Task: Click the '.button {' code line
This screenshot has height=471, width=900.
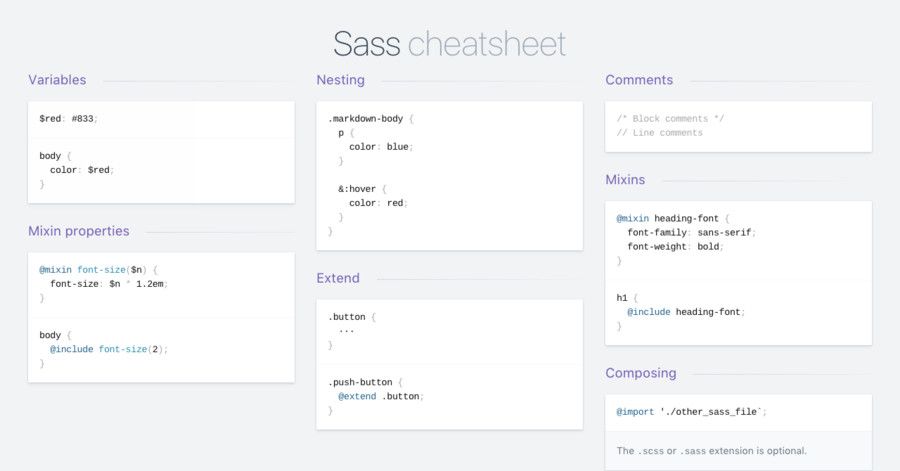Action: click(352, 317)
